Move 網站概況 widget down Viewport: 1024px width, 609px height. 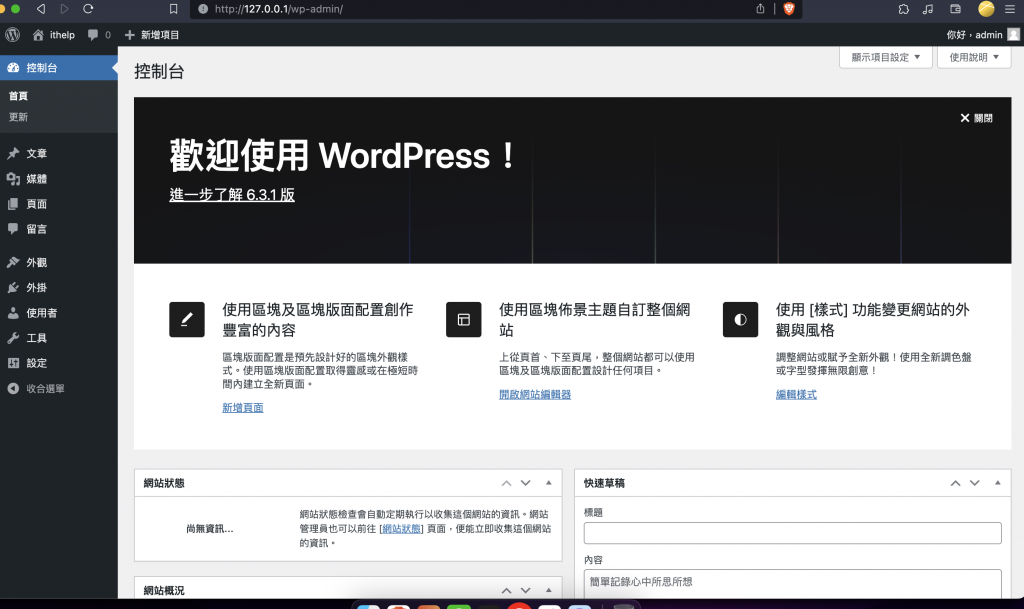pyautogui.click(x=526, y=590)
